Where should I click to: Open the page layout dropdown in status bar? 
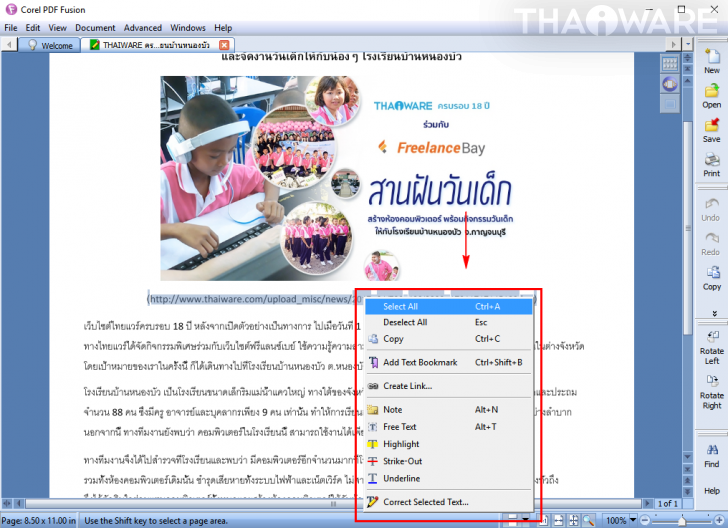pos(526,518)
